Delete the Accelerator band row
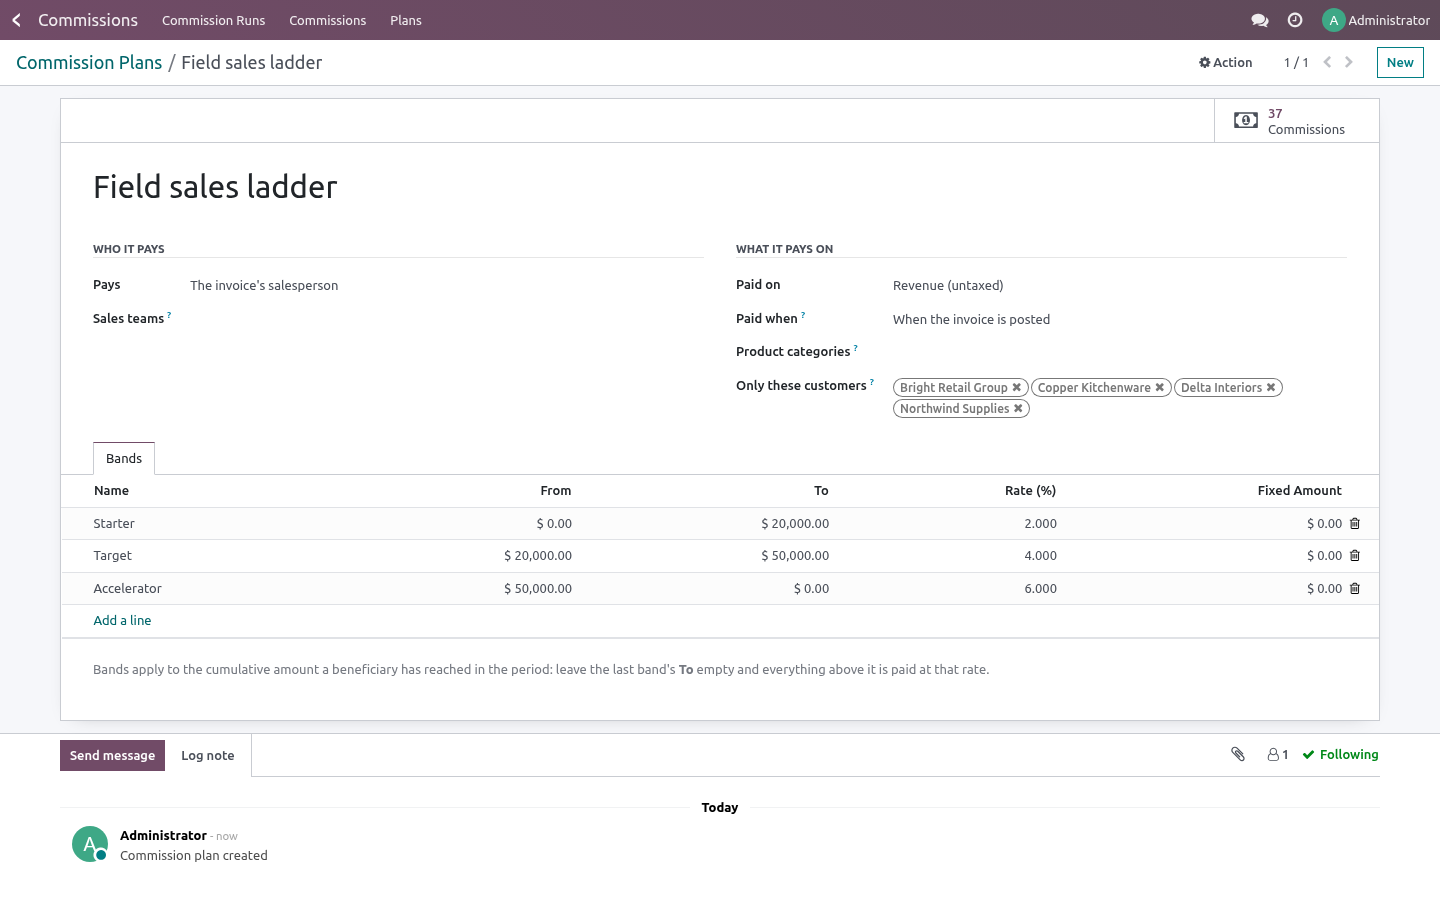1440x900 pixels. click(1355, 588)
